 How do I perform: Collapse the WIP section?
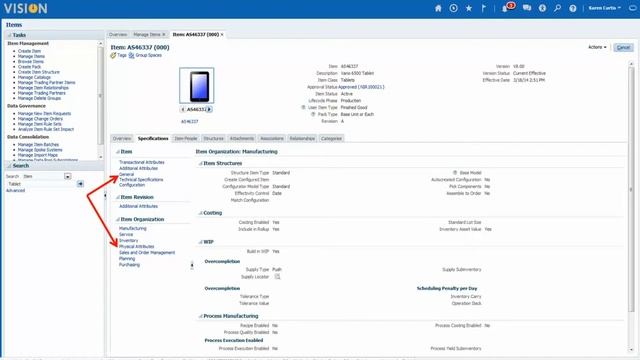200,242
